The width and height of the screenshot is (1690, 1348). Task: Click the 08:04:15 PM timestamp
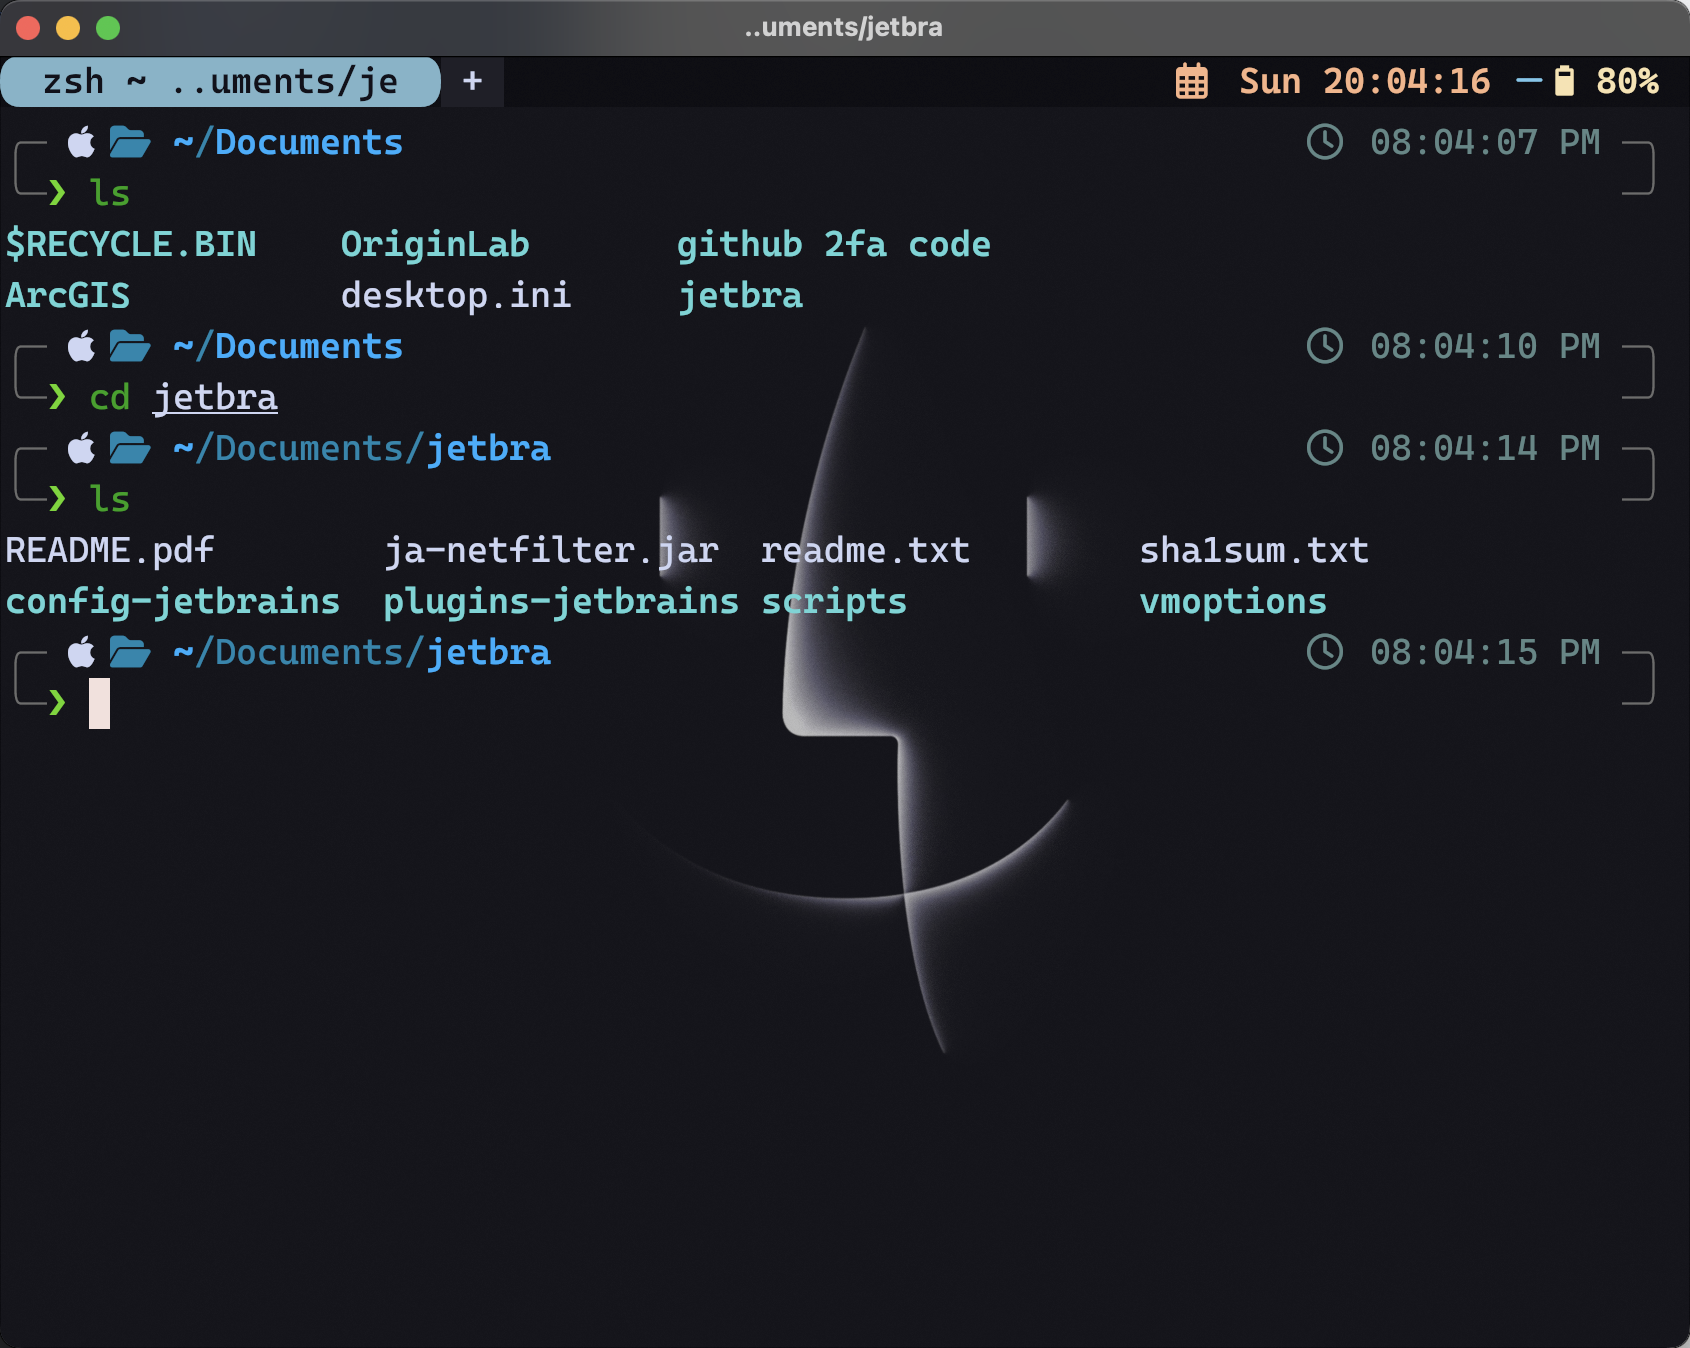click(1485, 652)
